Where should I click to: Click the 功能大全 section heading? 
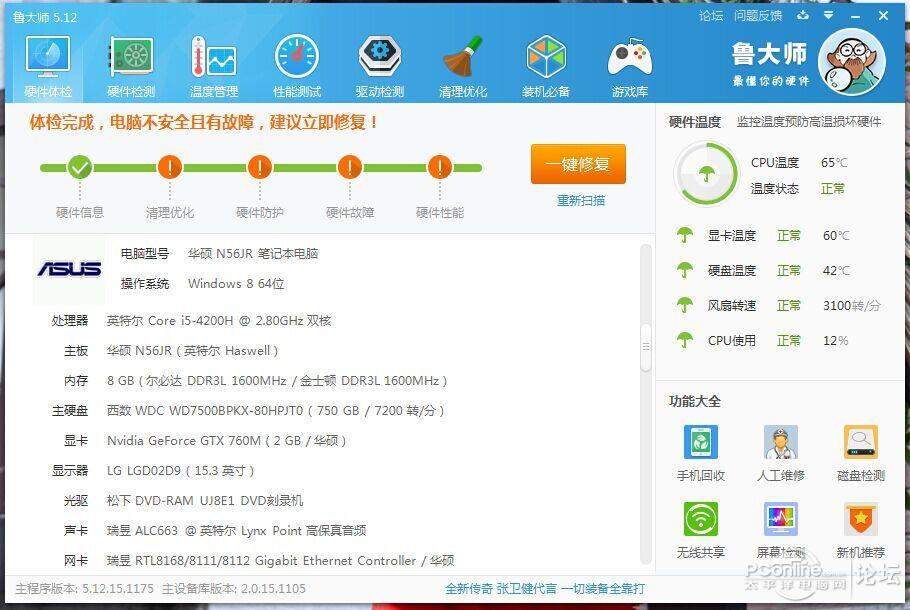coord(694,401)
